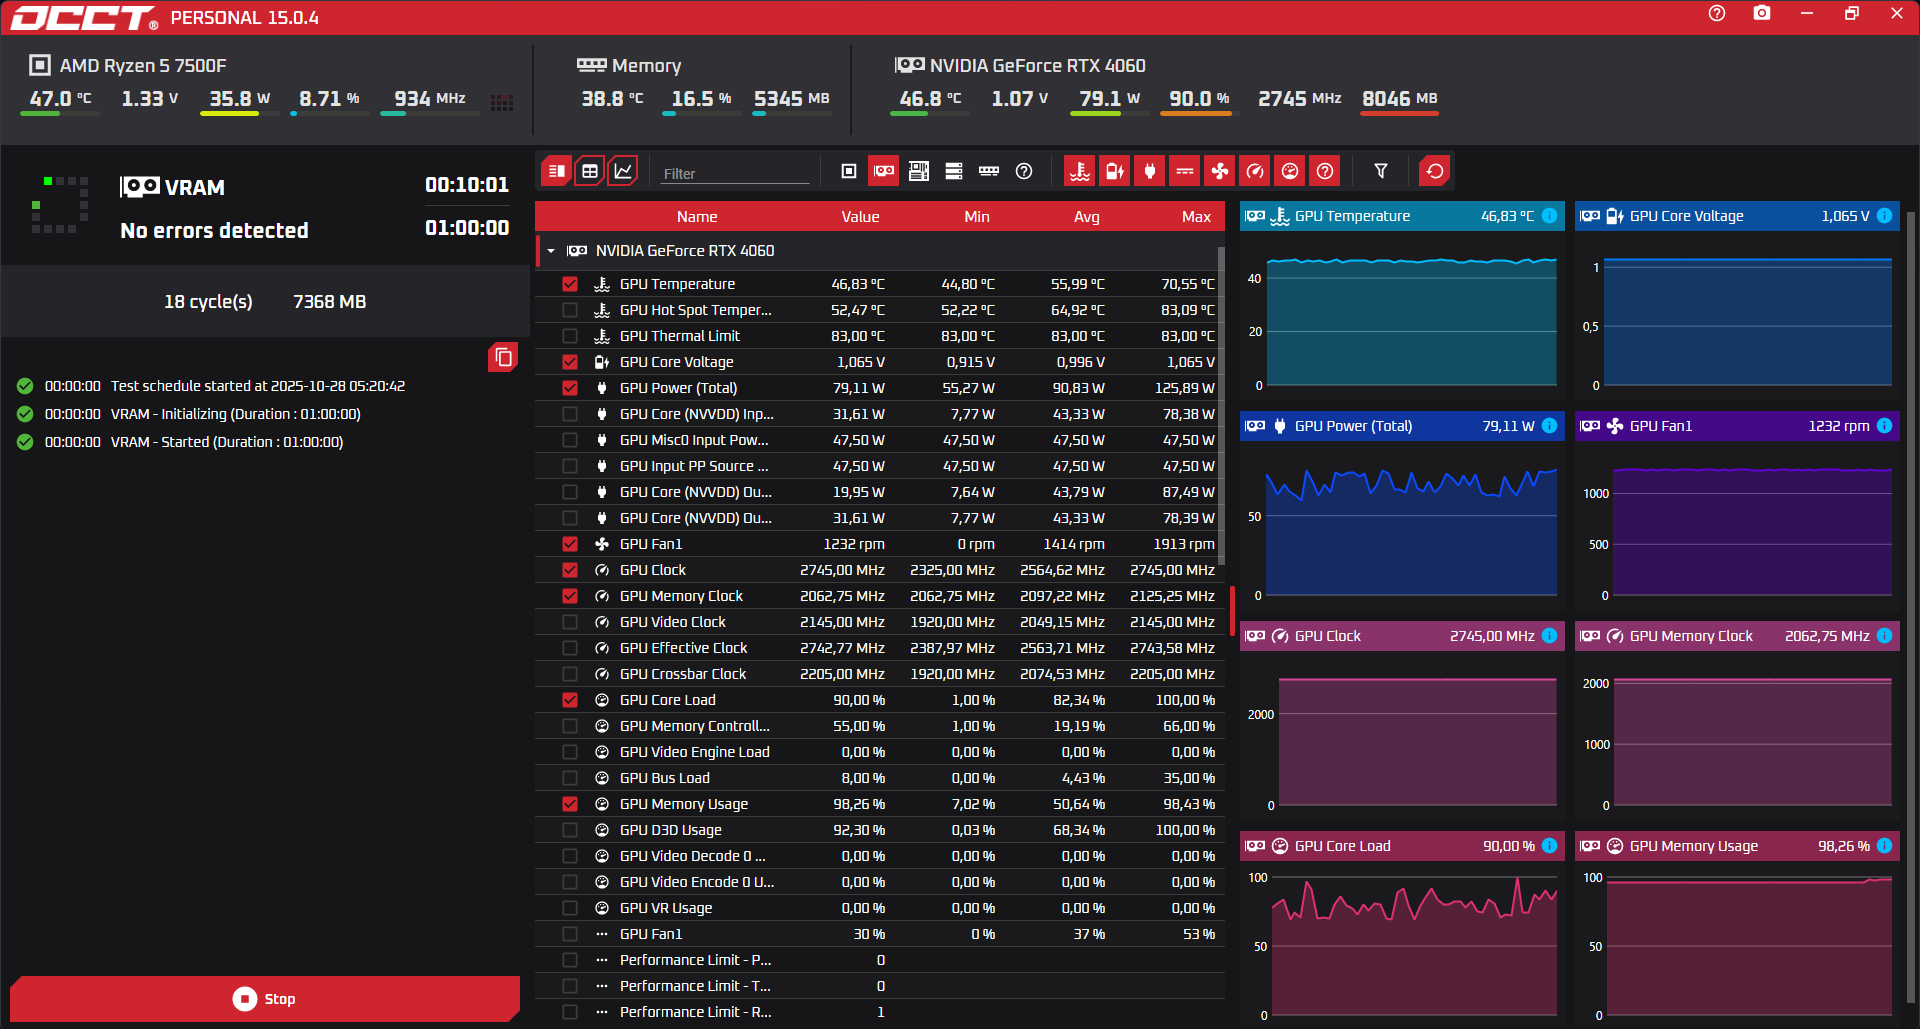The height and width of the screenshot is (1029, 1920).
Task: Toggle the temperature sensor filter icon
Action: pos(1079,171)
